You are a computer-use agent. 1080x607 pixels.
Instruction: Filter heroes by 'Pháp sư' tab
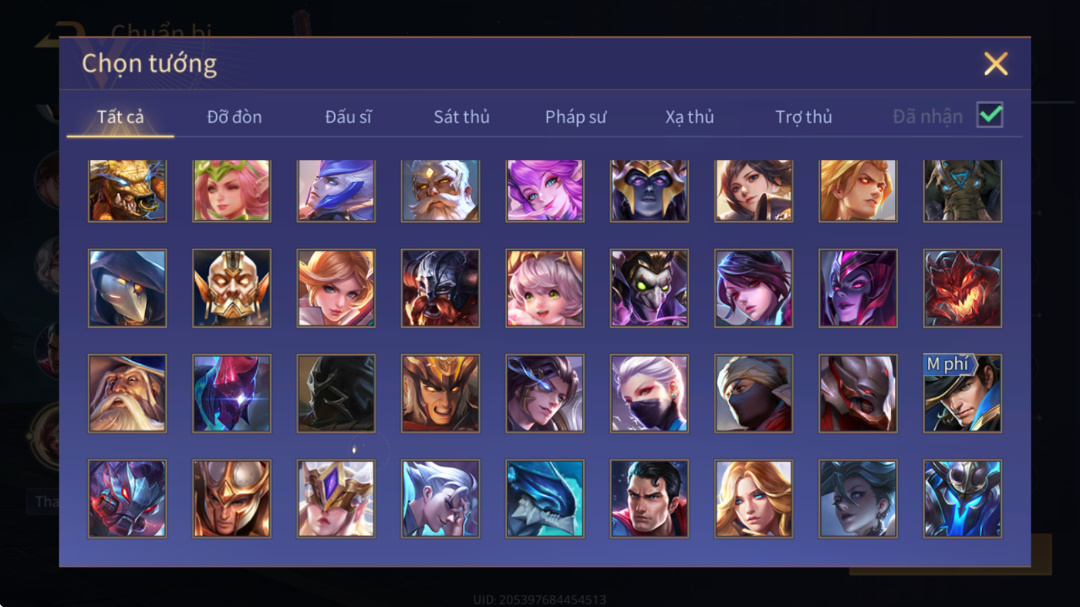576,117
